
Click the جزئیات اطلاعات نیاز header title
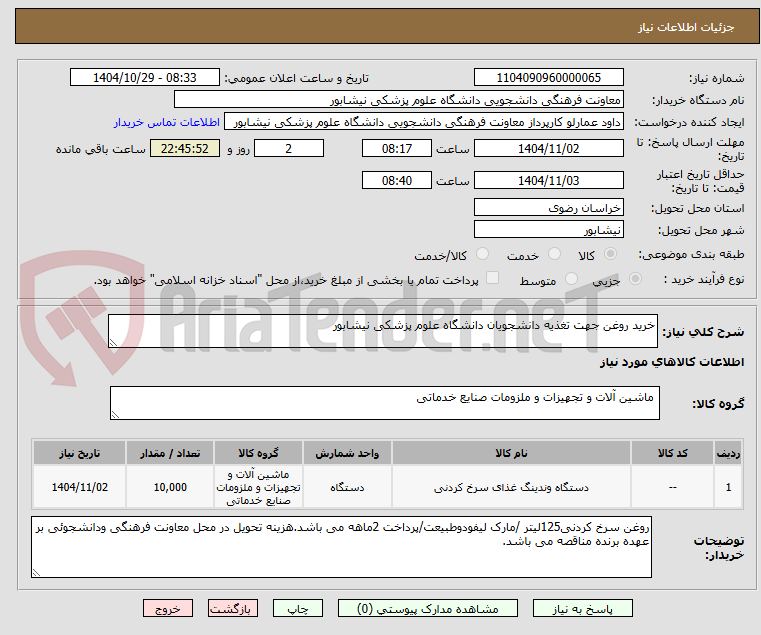click(x=685, y=27)
